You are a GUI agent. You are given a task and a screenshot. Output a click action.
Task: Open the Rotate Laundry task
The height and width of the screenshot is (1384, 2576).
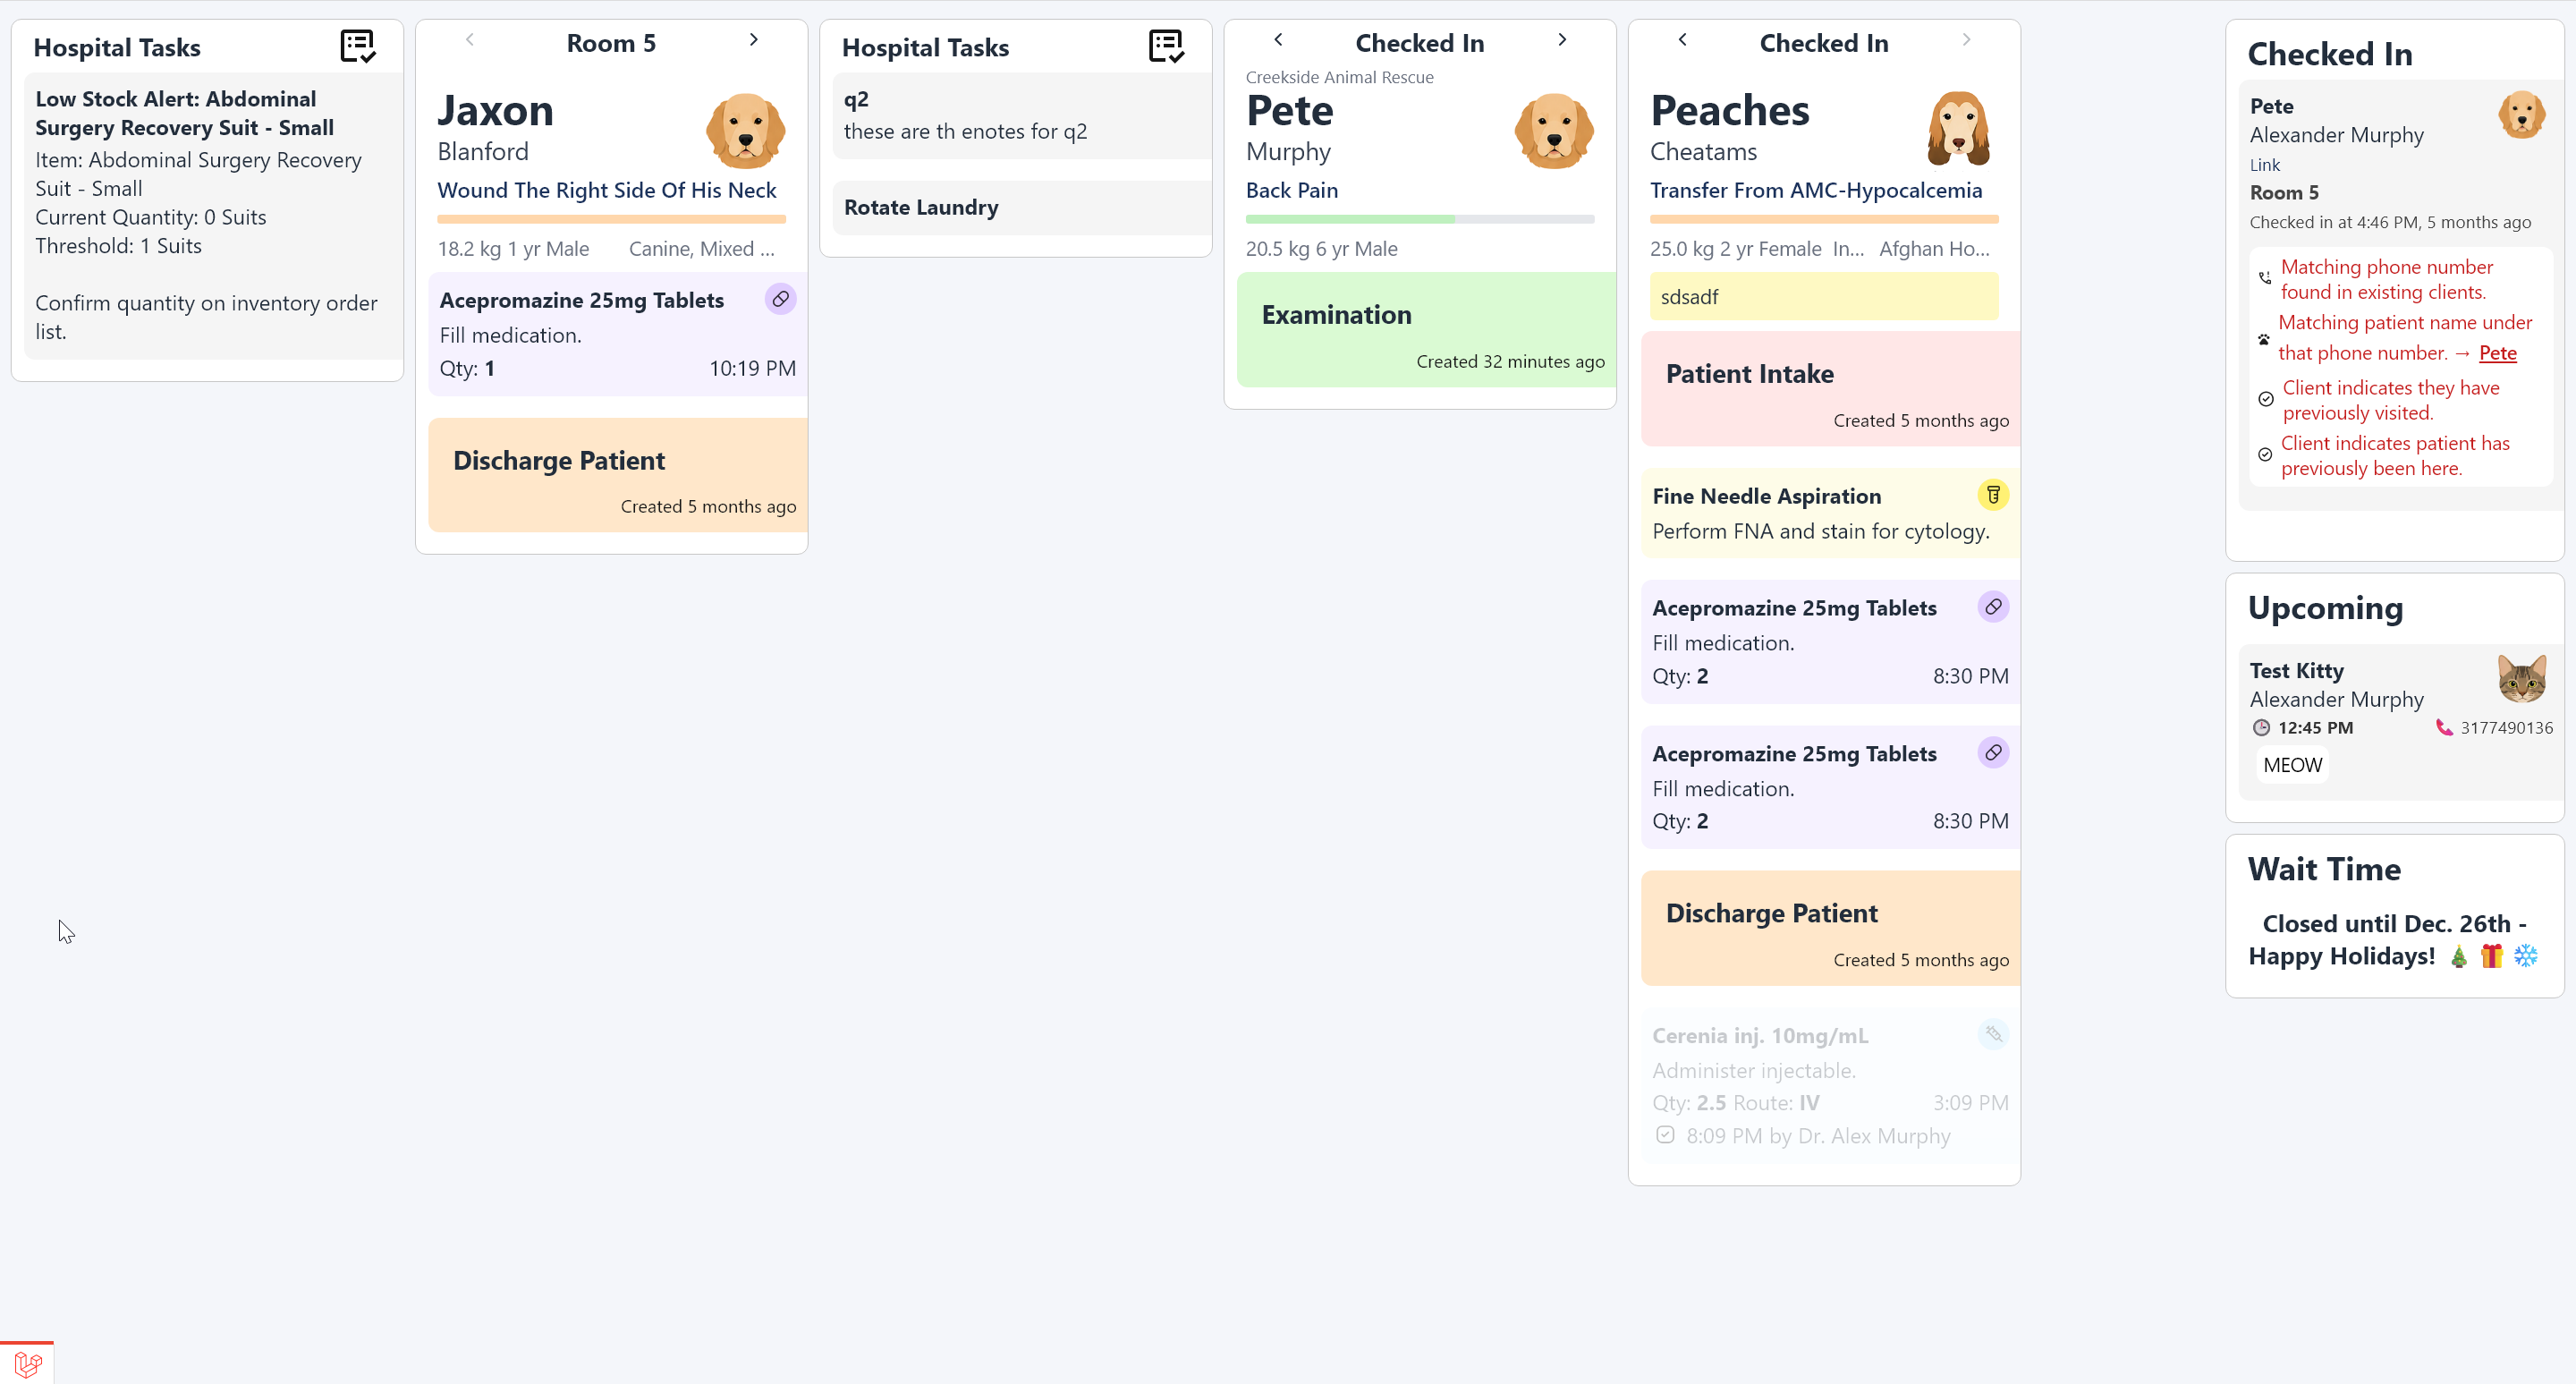coord(1022,207)
